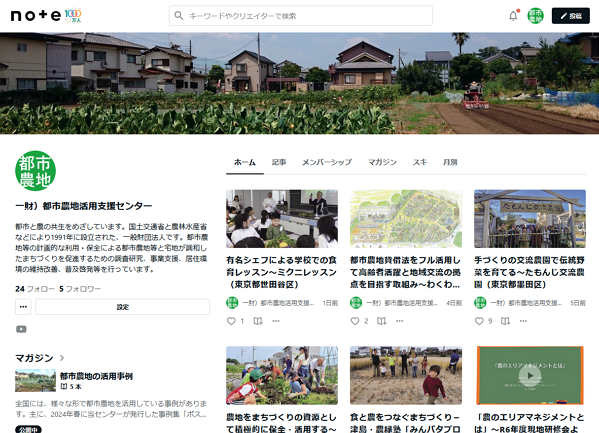This screenshot has width=599, height=433.
Task: Click the note logo in header
Action: pos(36,15)
